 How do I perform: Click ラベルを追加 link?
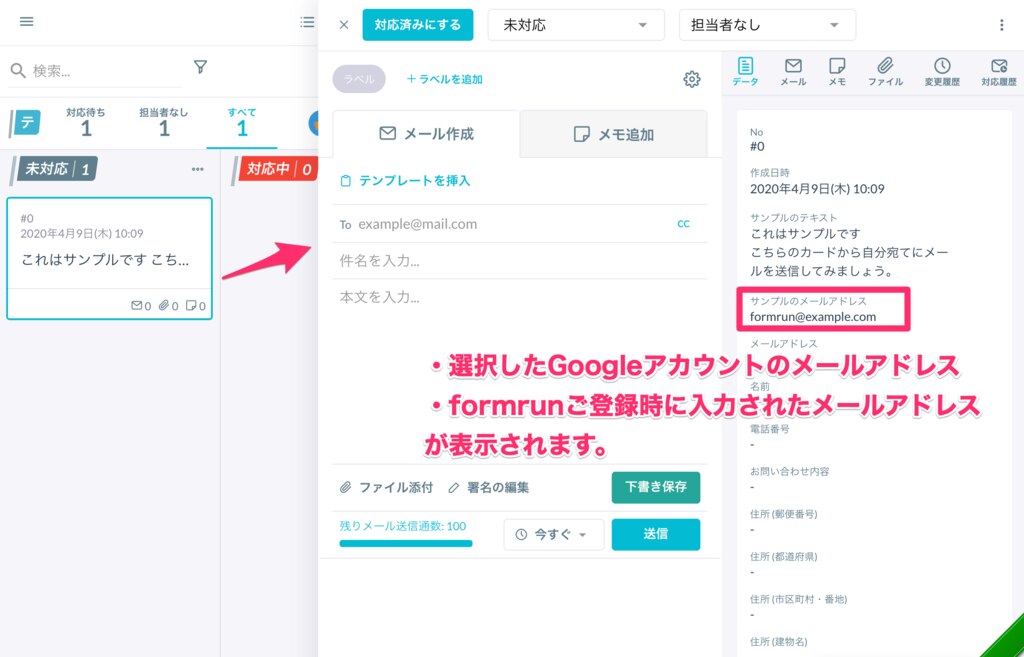tap(444, 79)
